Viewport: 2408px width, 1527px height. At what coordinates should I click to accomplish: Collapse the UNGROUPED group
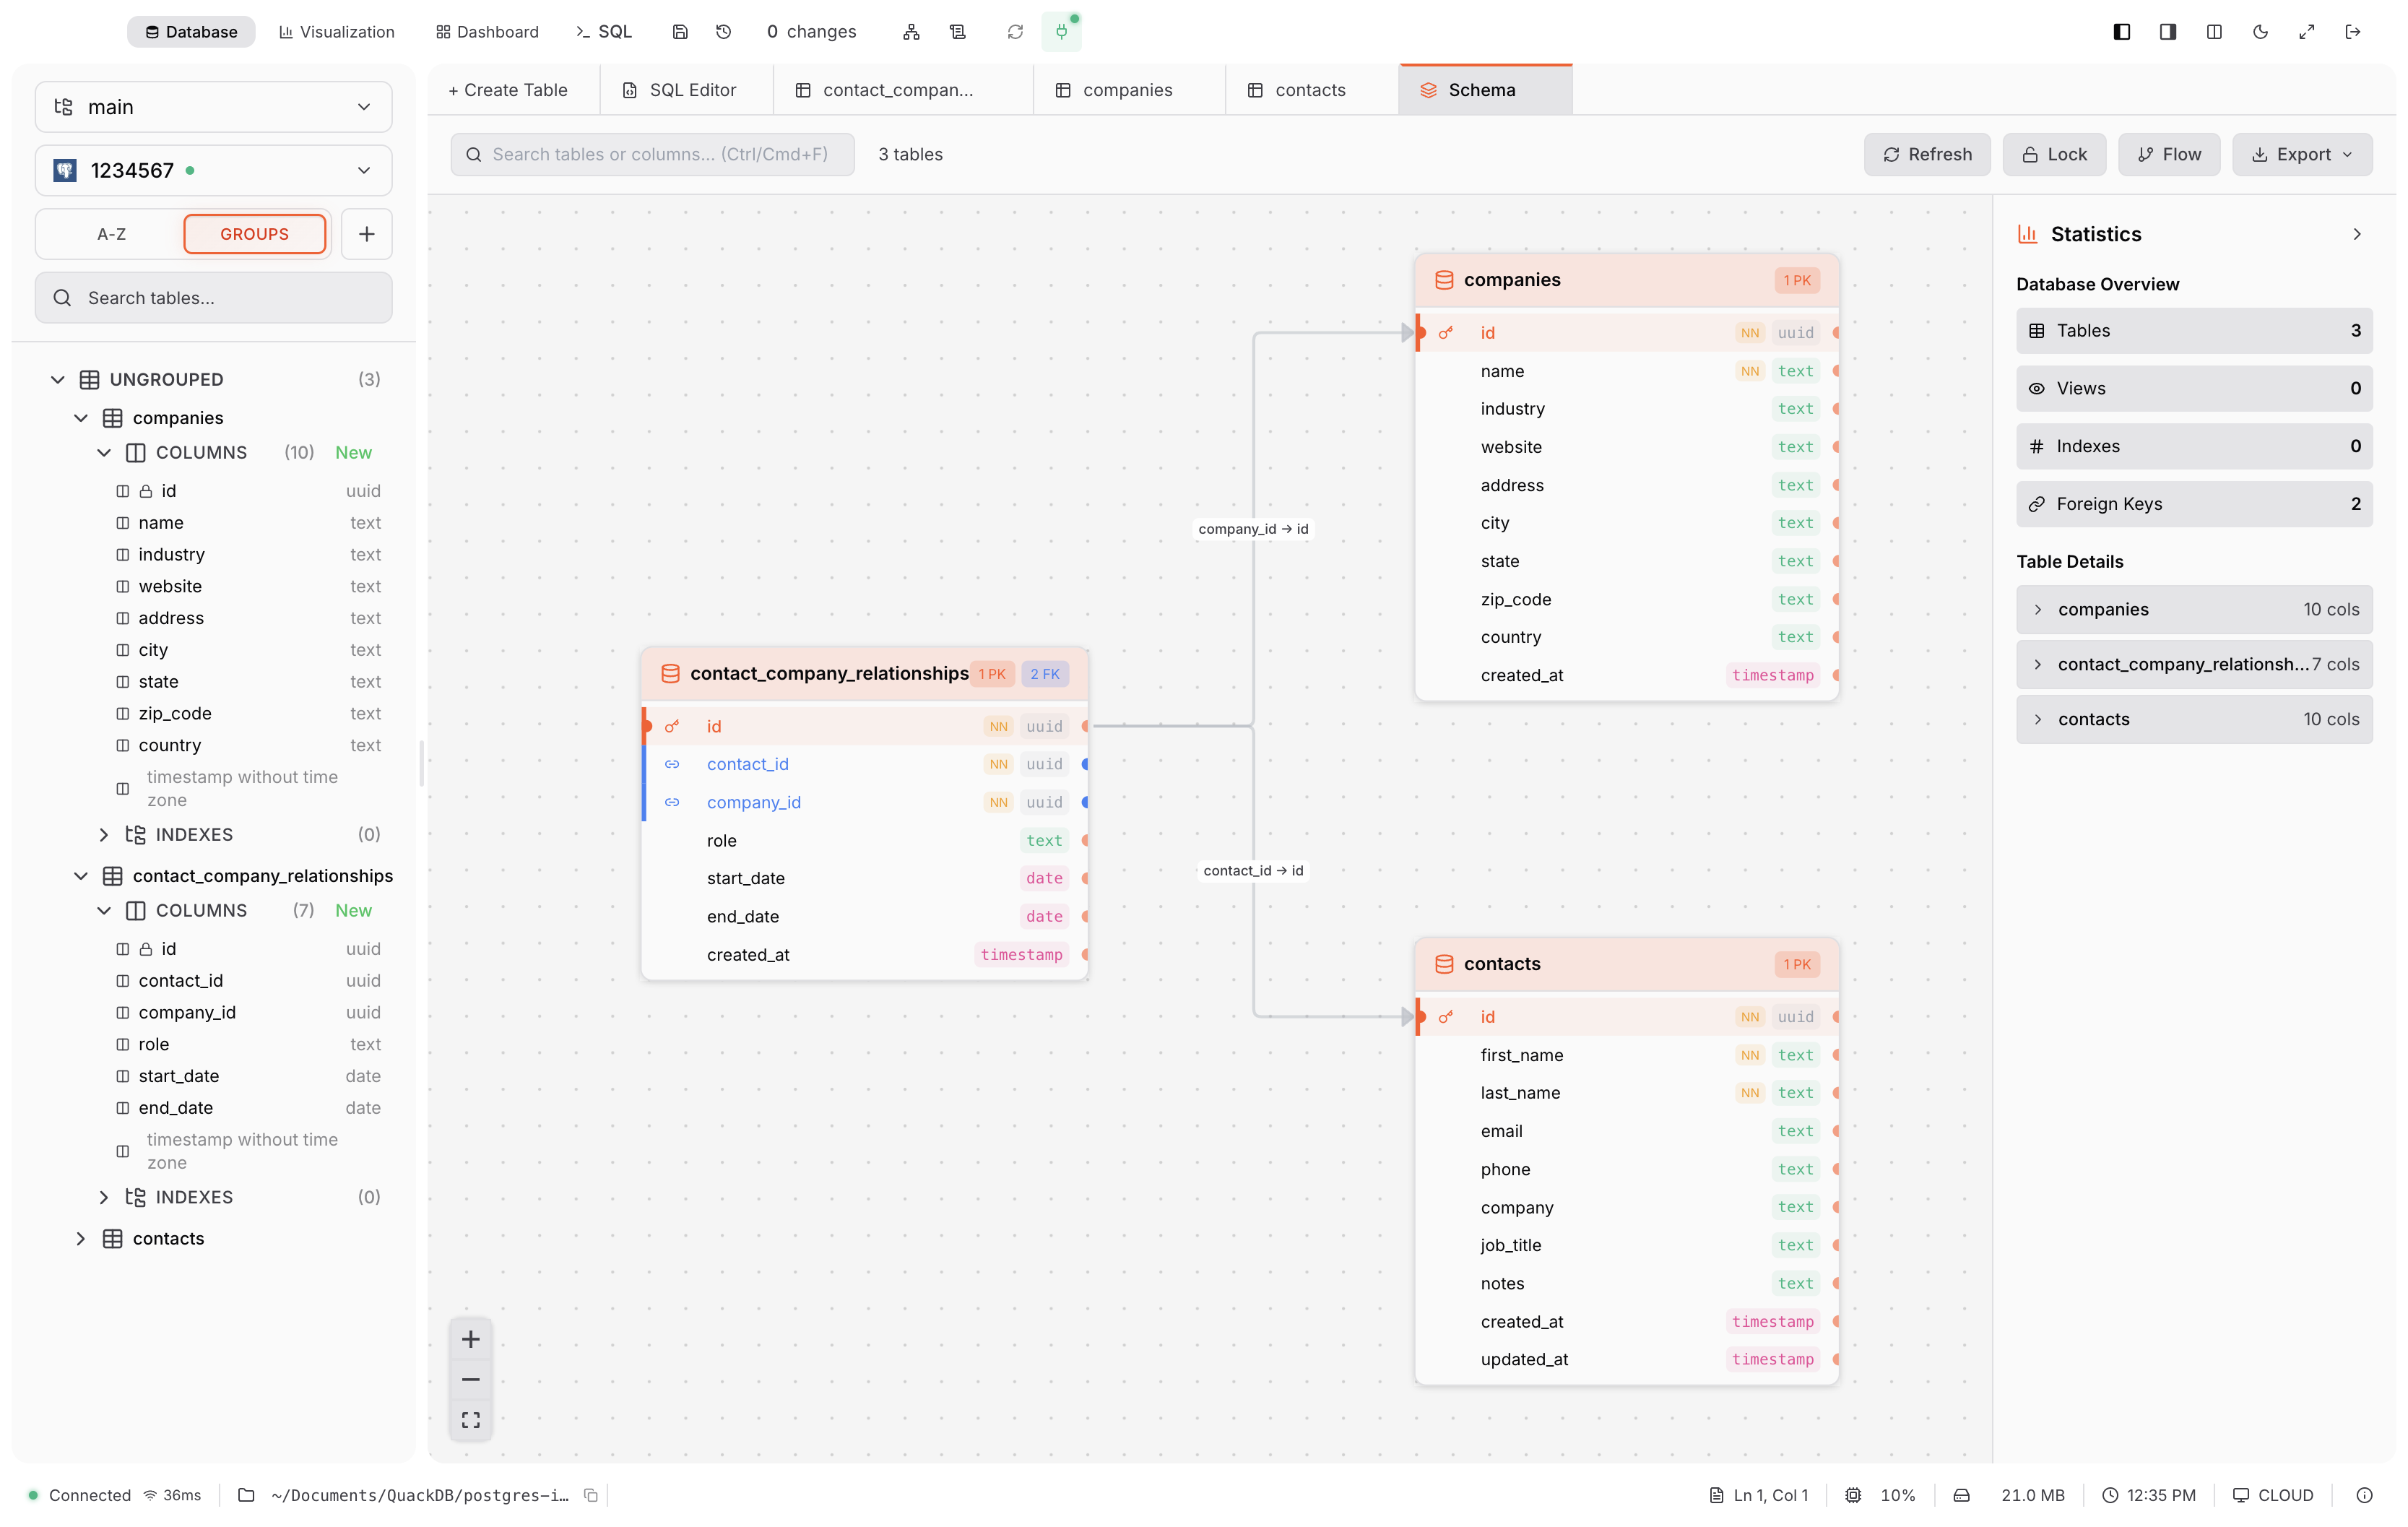coord(57,380)
